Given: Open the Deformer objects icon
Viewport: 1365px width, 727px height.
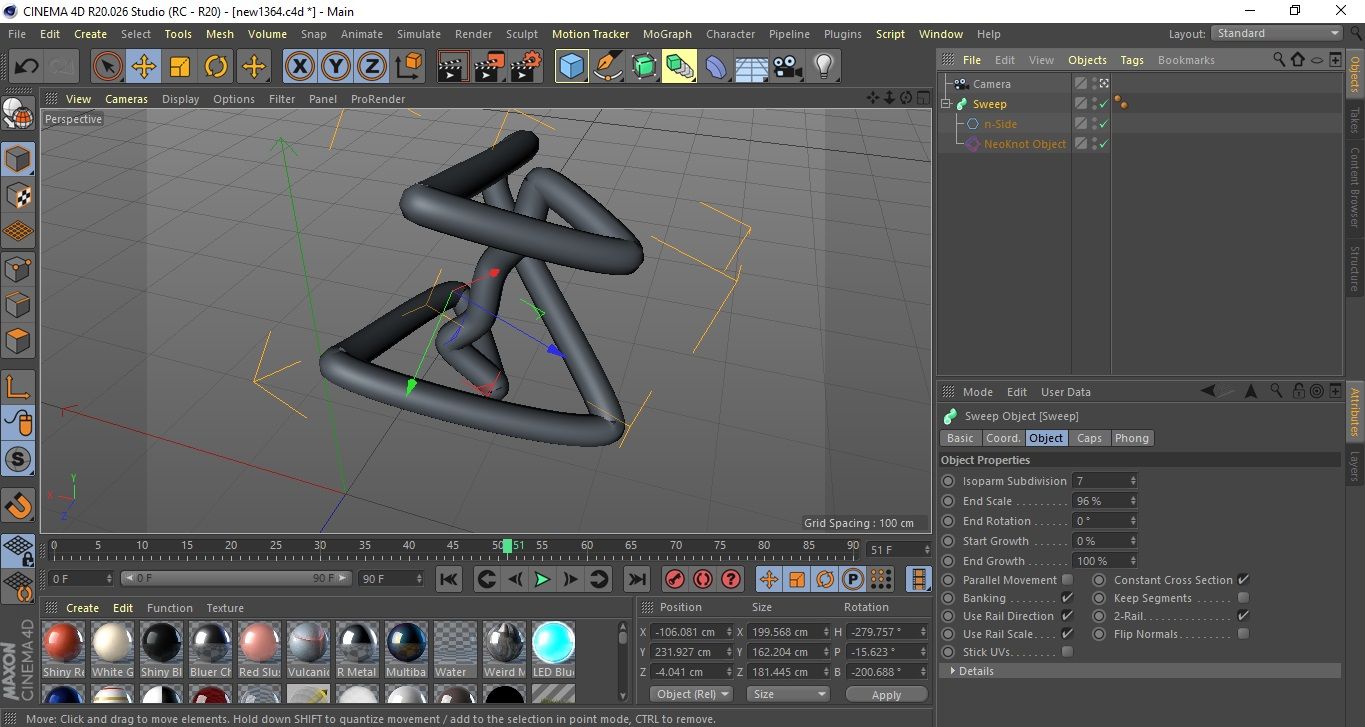Looking at the screenshot, I should coord(715,67).
